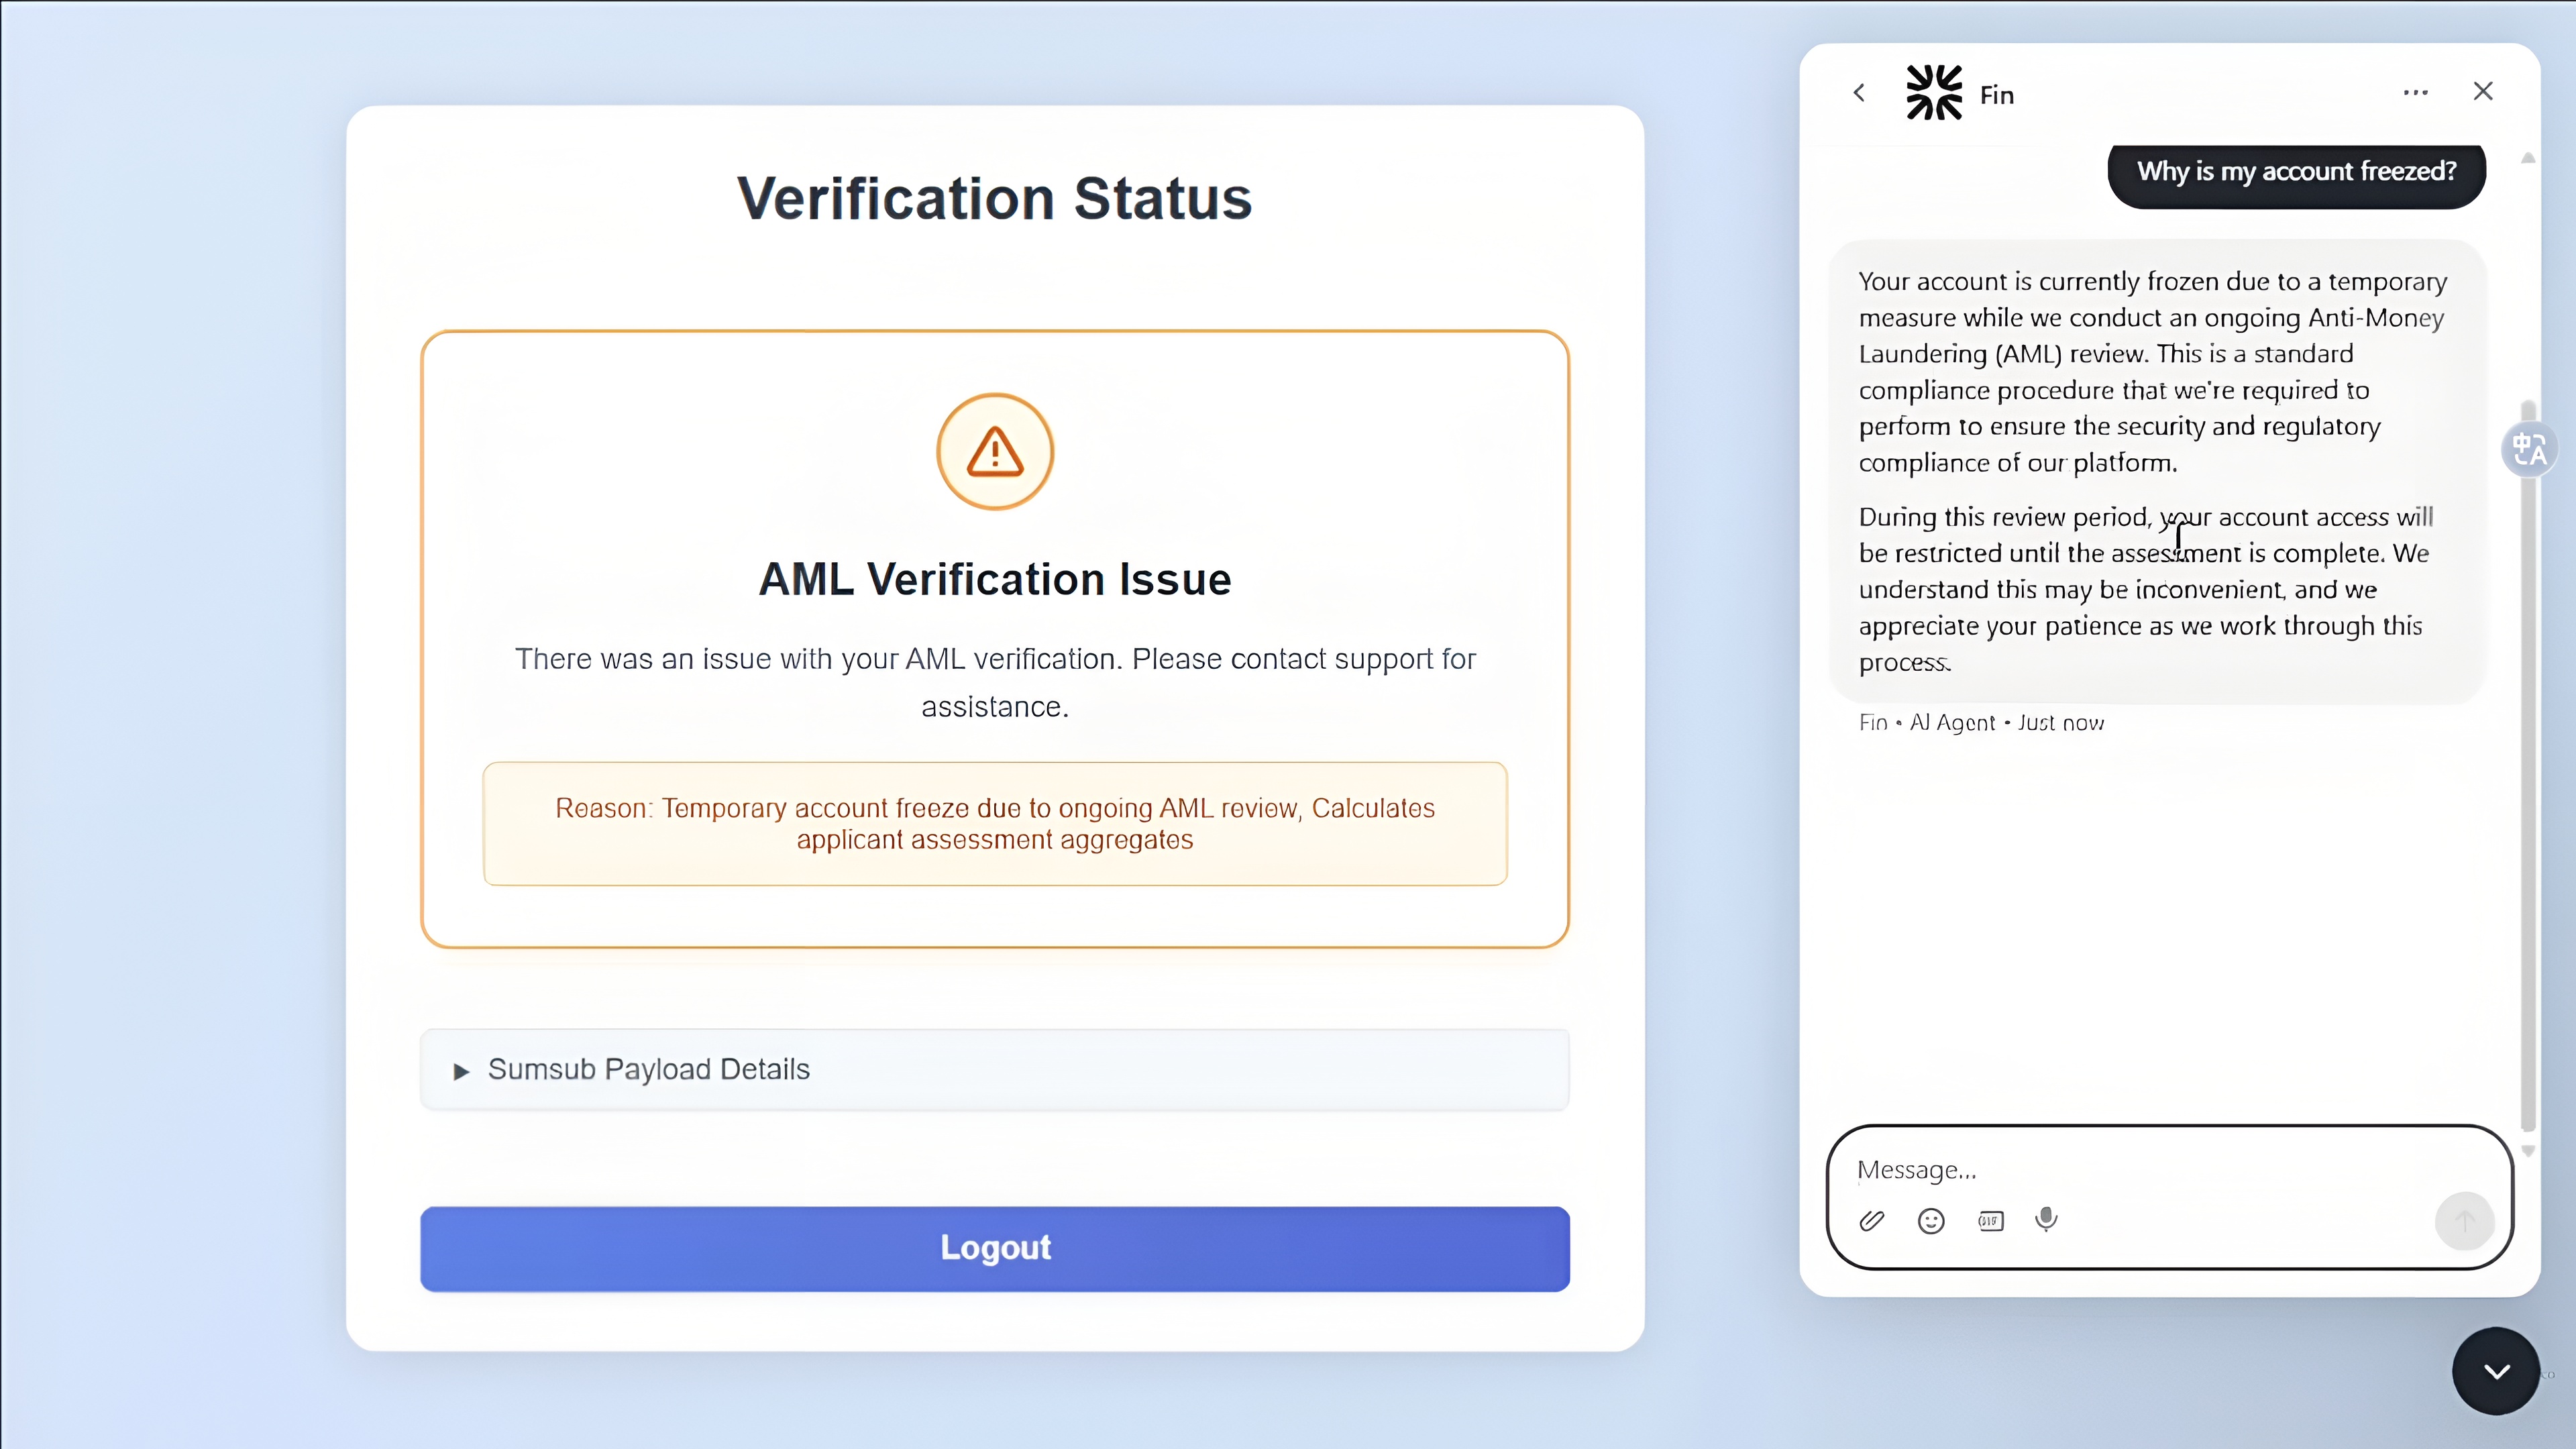
Task: Click the chat scrollbar down arrow
Action: pyautogui.click(x=2528, y=1151)
